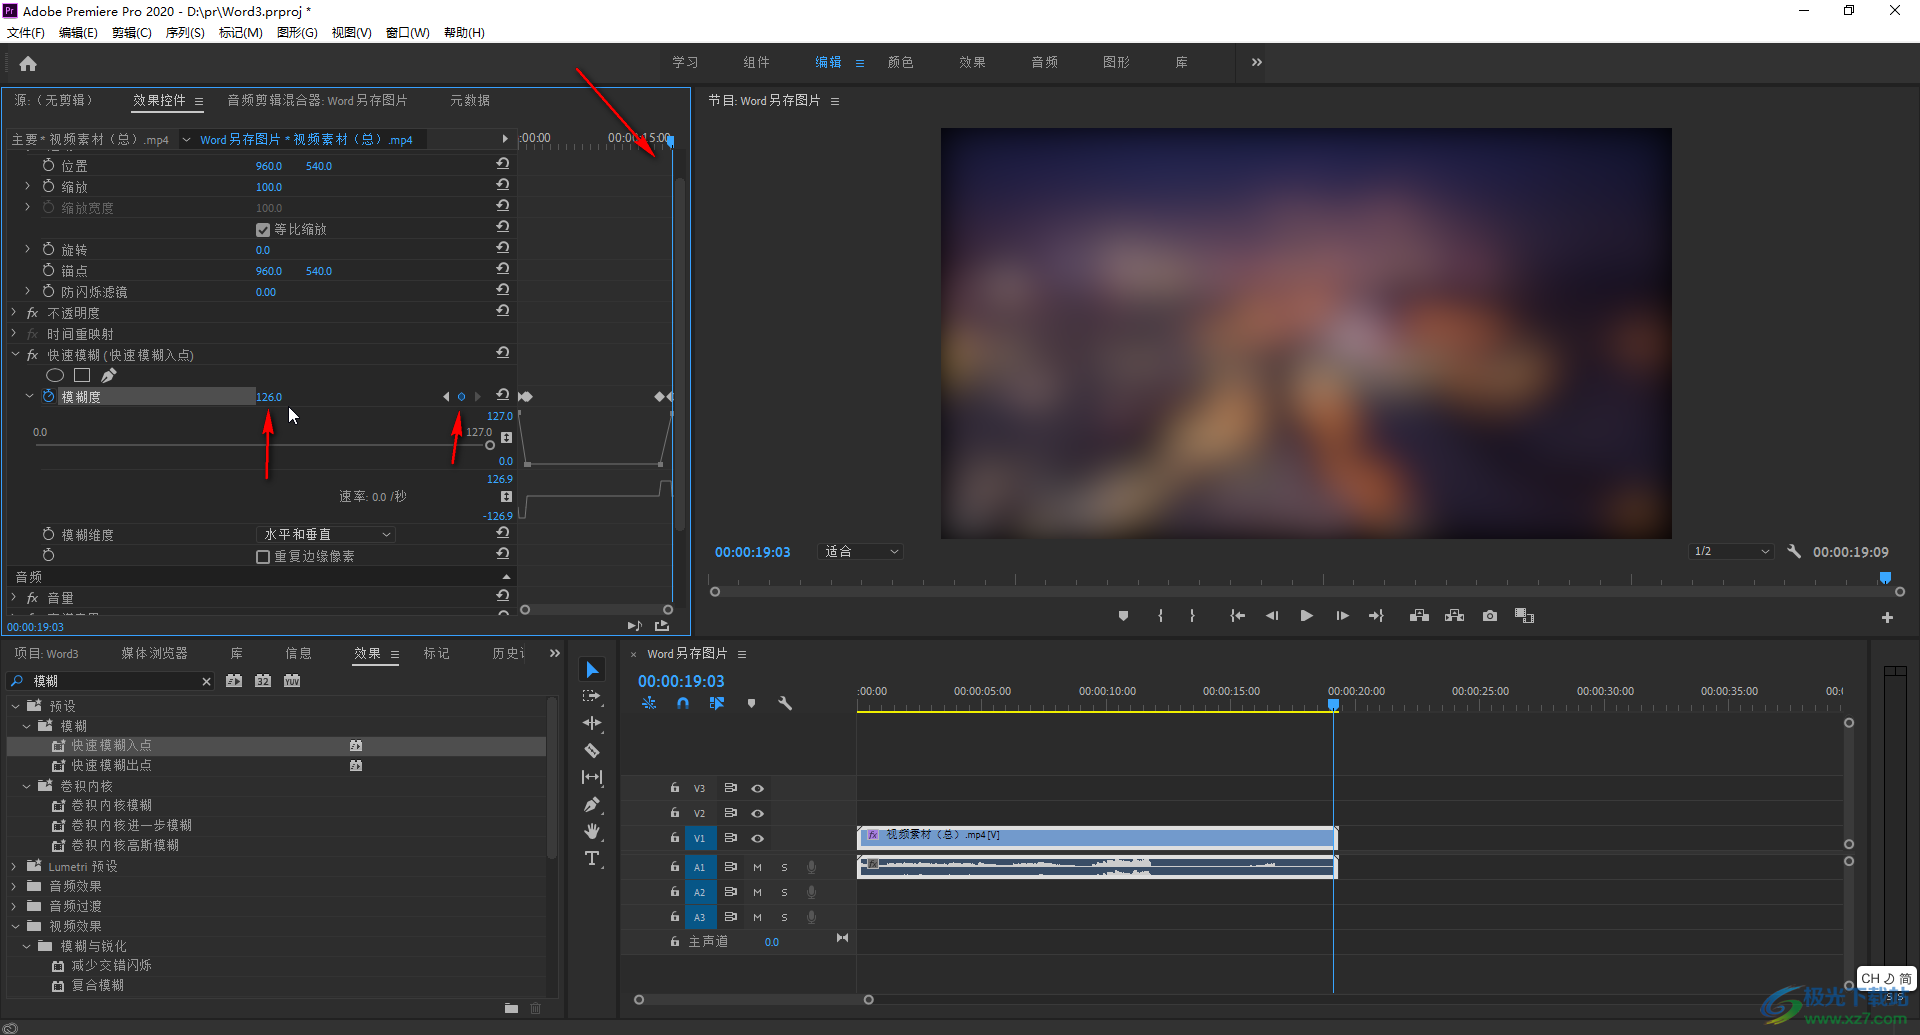Screen dimensions: 1920x1035
Task: Create rectangle mask for fast blur
Action: (82, 376)
